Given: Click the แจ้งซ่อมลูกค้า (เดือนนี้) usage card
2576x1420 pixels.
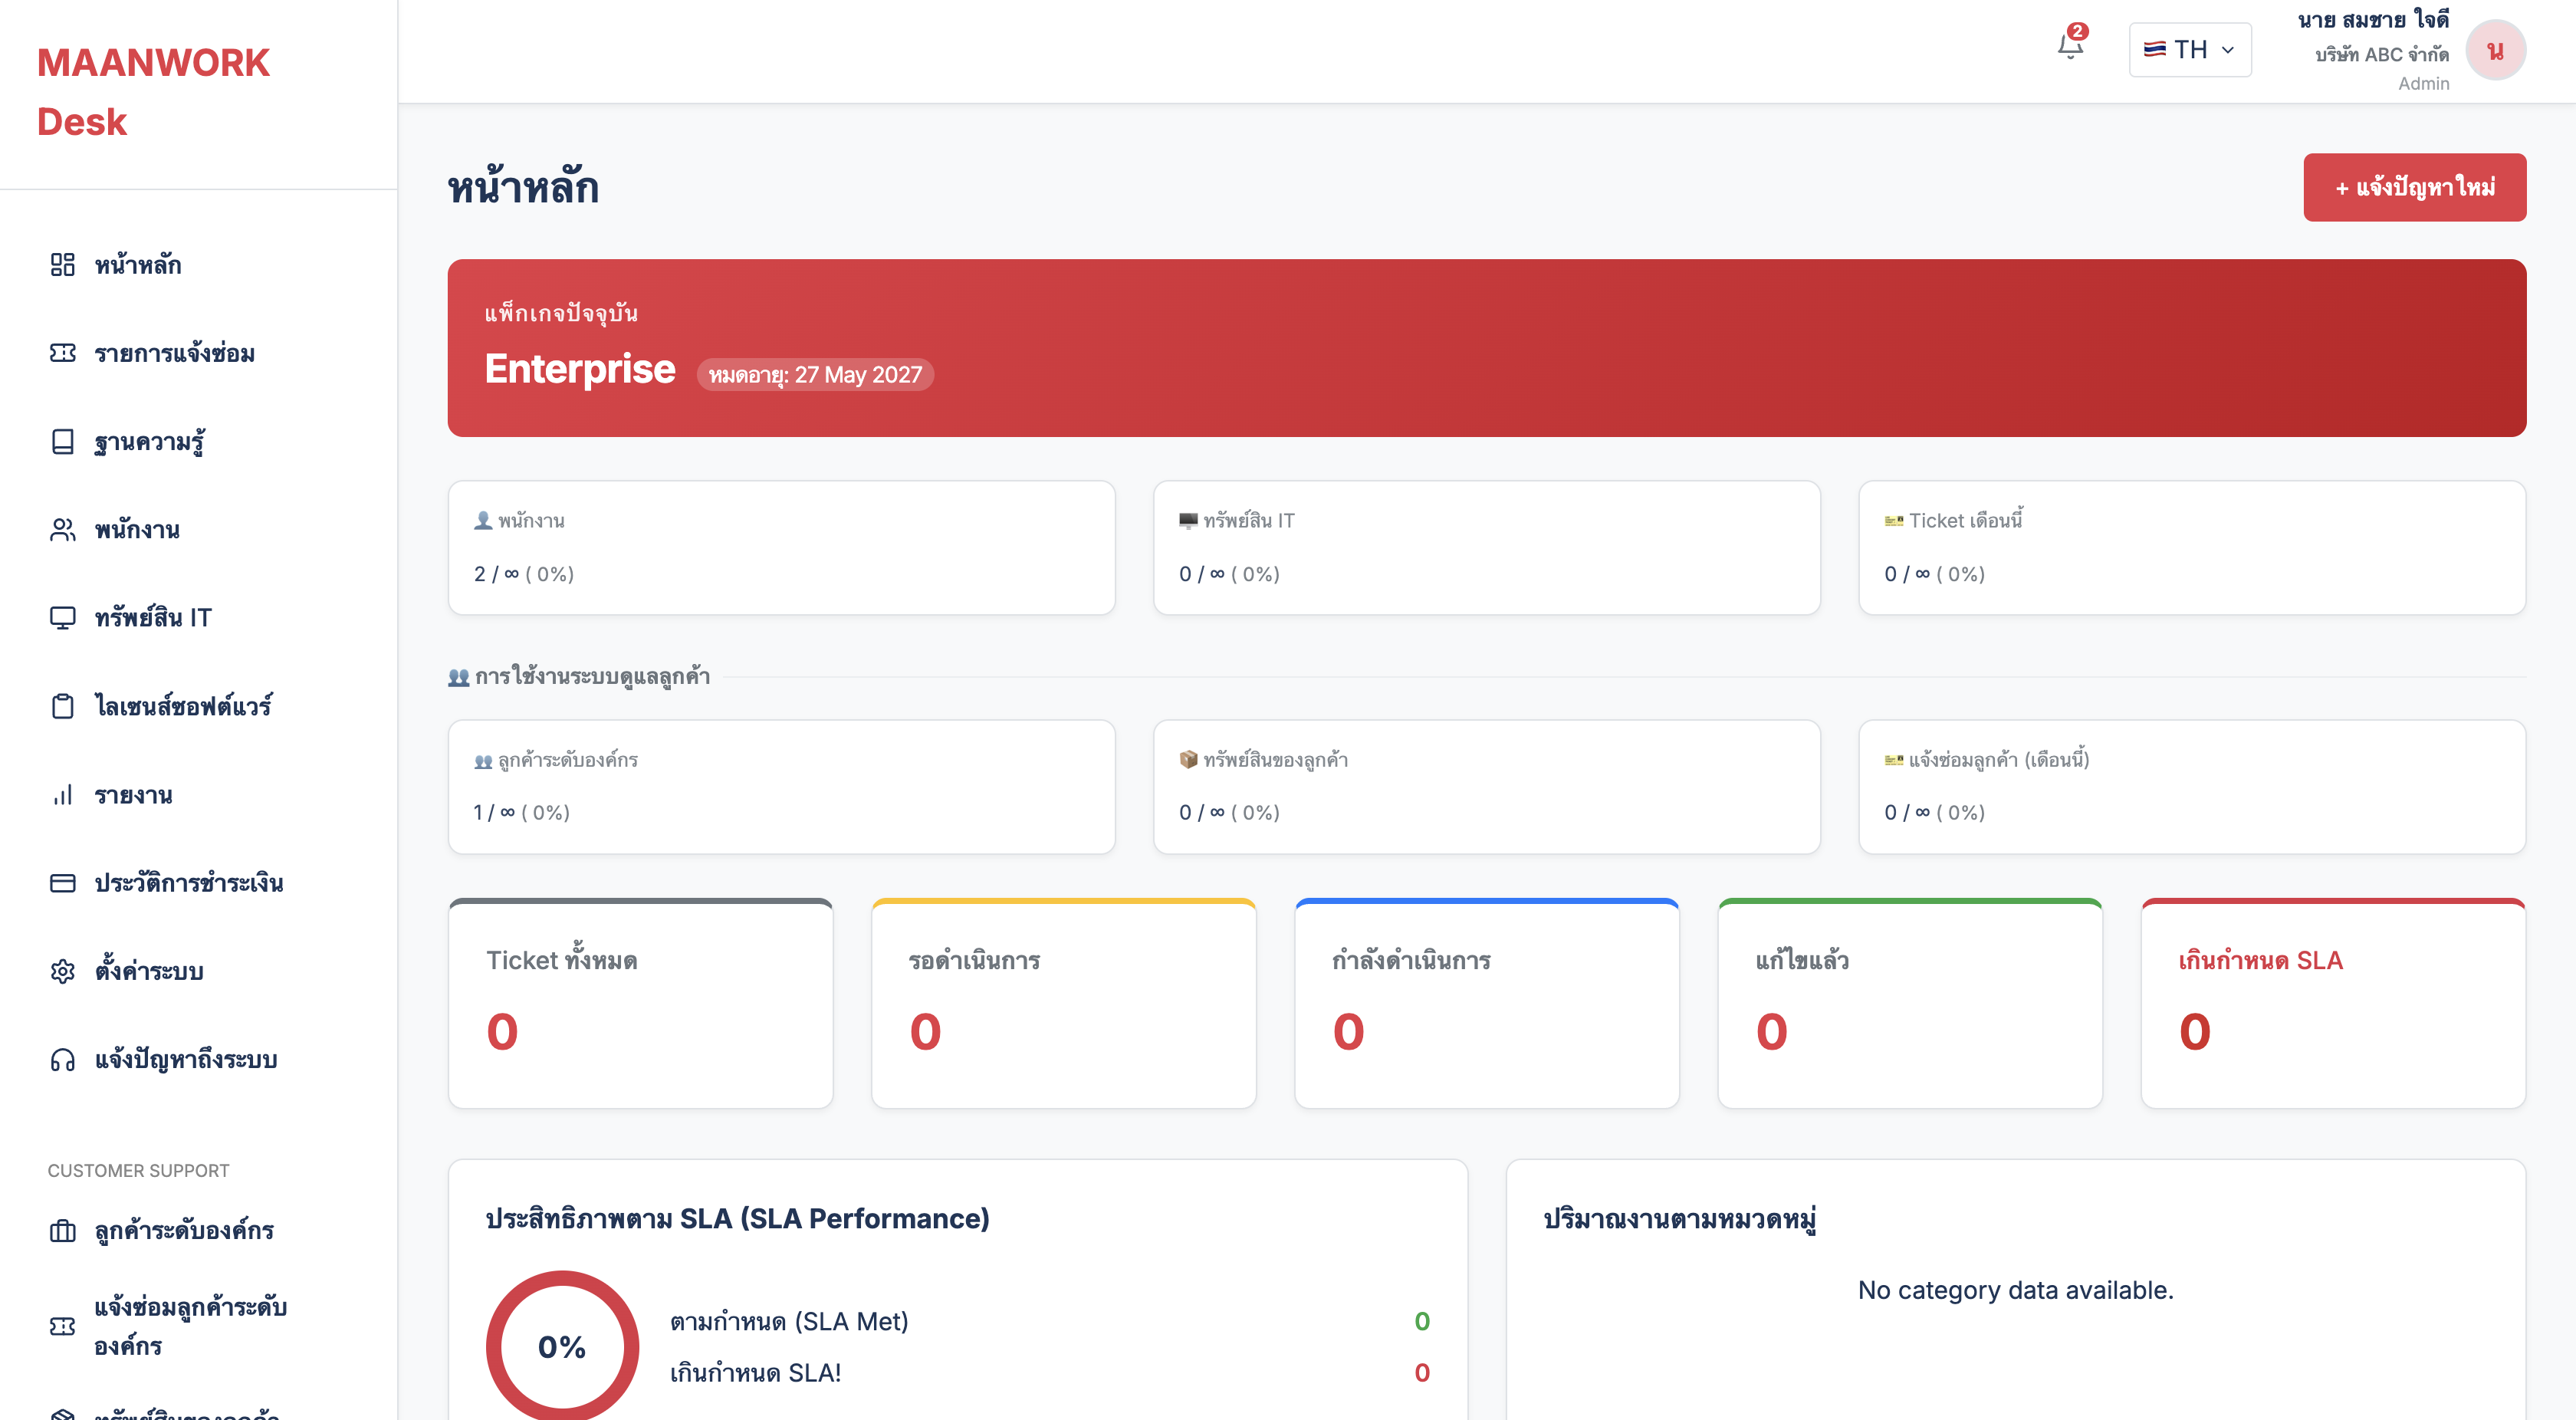Looking at the screenshot, I should 2192,787.
